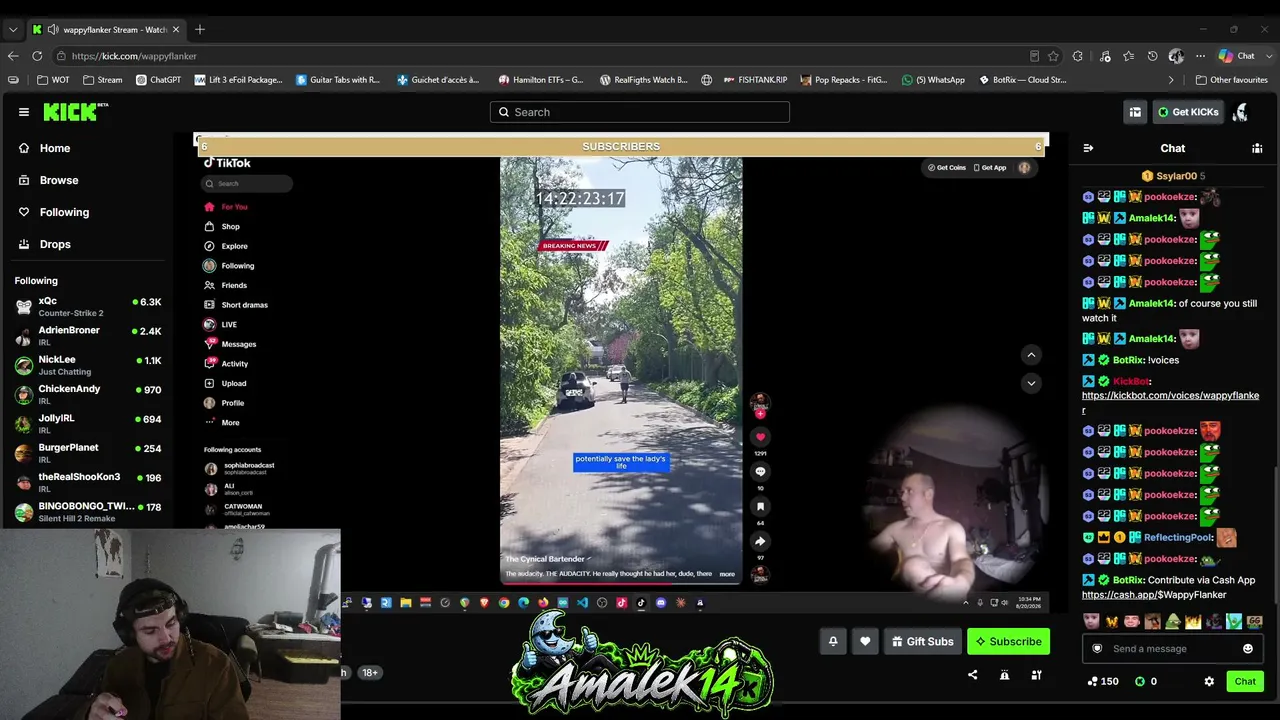
Task: Open the ChatGPT bookmark
Action: 158,80
